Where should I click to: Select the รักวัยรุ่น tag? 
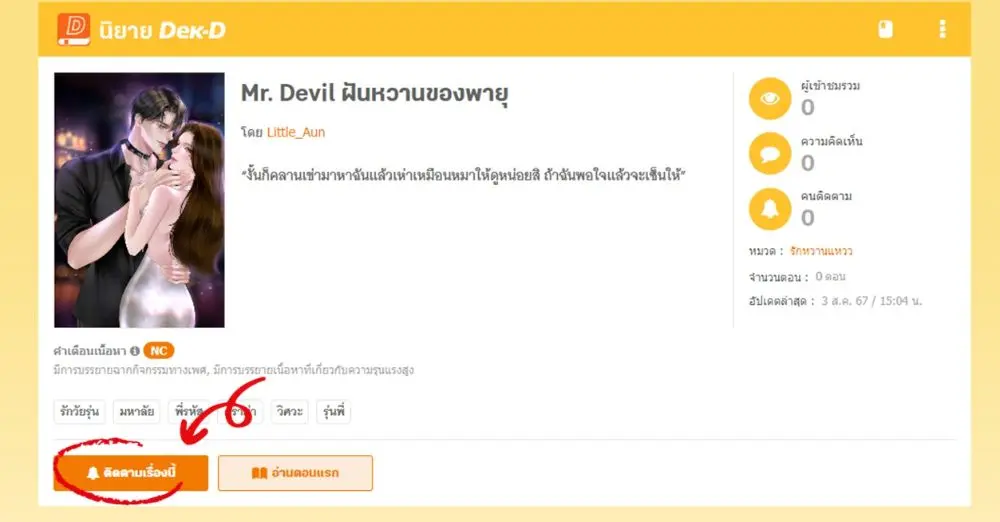pyautogui.click(x=80, y=412)
